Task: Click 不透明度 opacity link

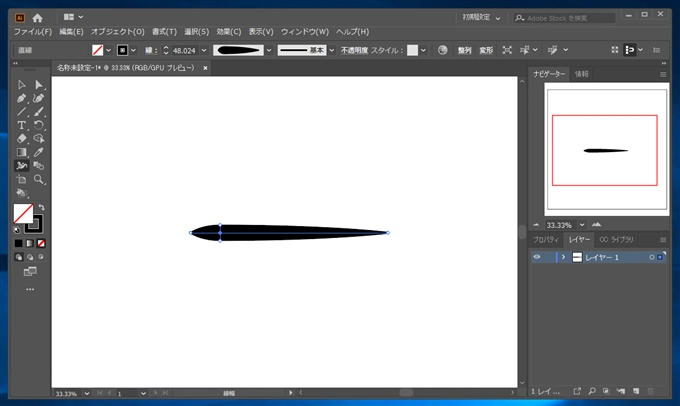Action: (x=354, y=50)
